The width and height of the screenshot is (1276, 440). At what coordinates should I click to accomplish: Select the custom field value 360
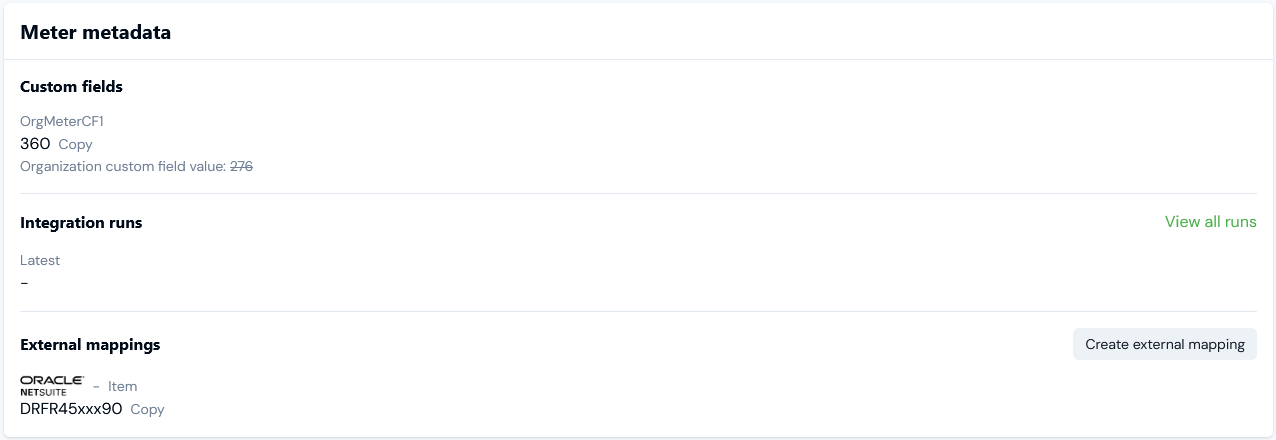point(35,144)
